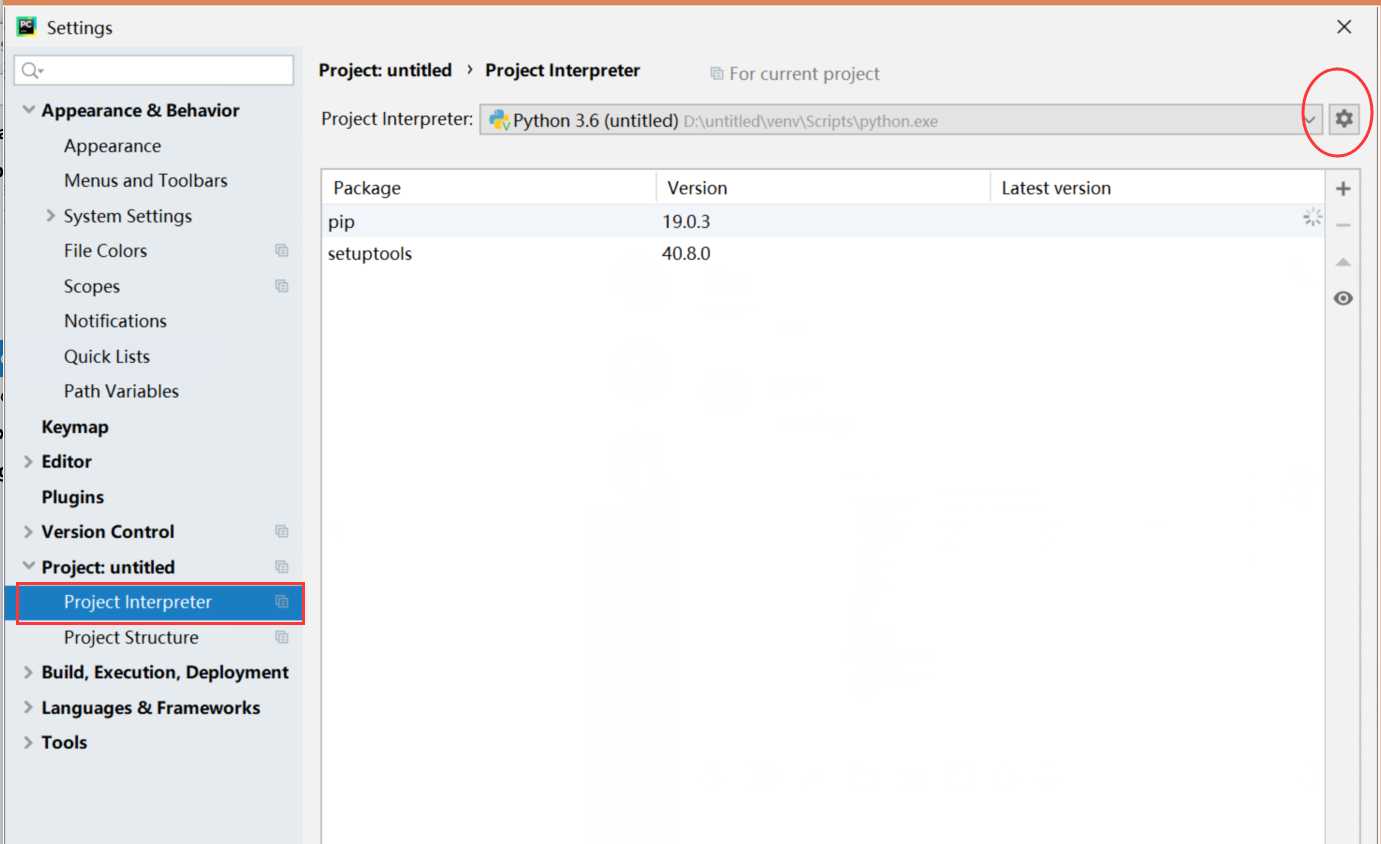Close the Settings dialog
Screen dimensions: 1381x844
pyautogui.click(x=1344, y=27)
